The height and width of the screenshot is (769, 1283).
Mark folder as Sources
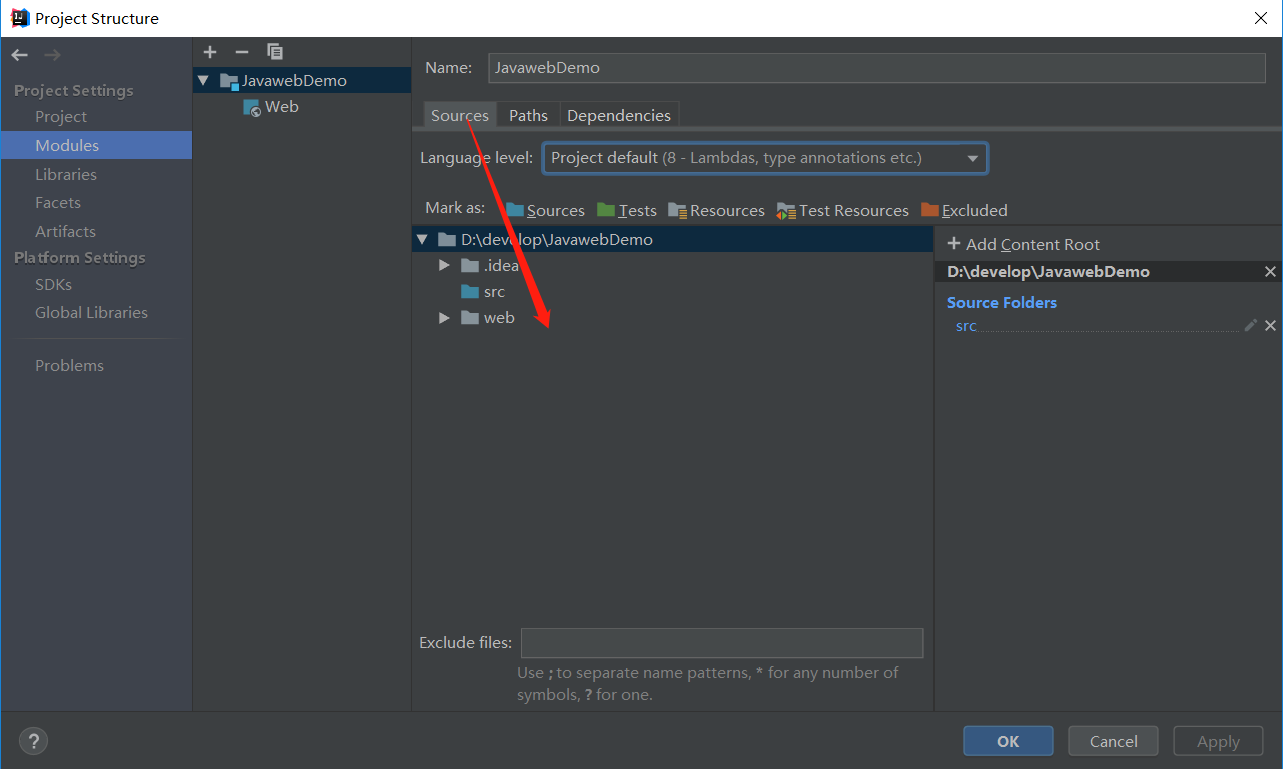545,210
